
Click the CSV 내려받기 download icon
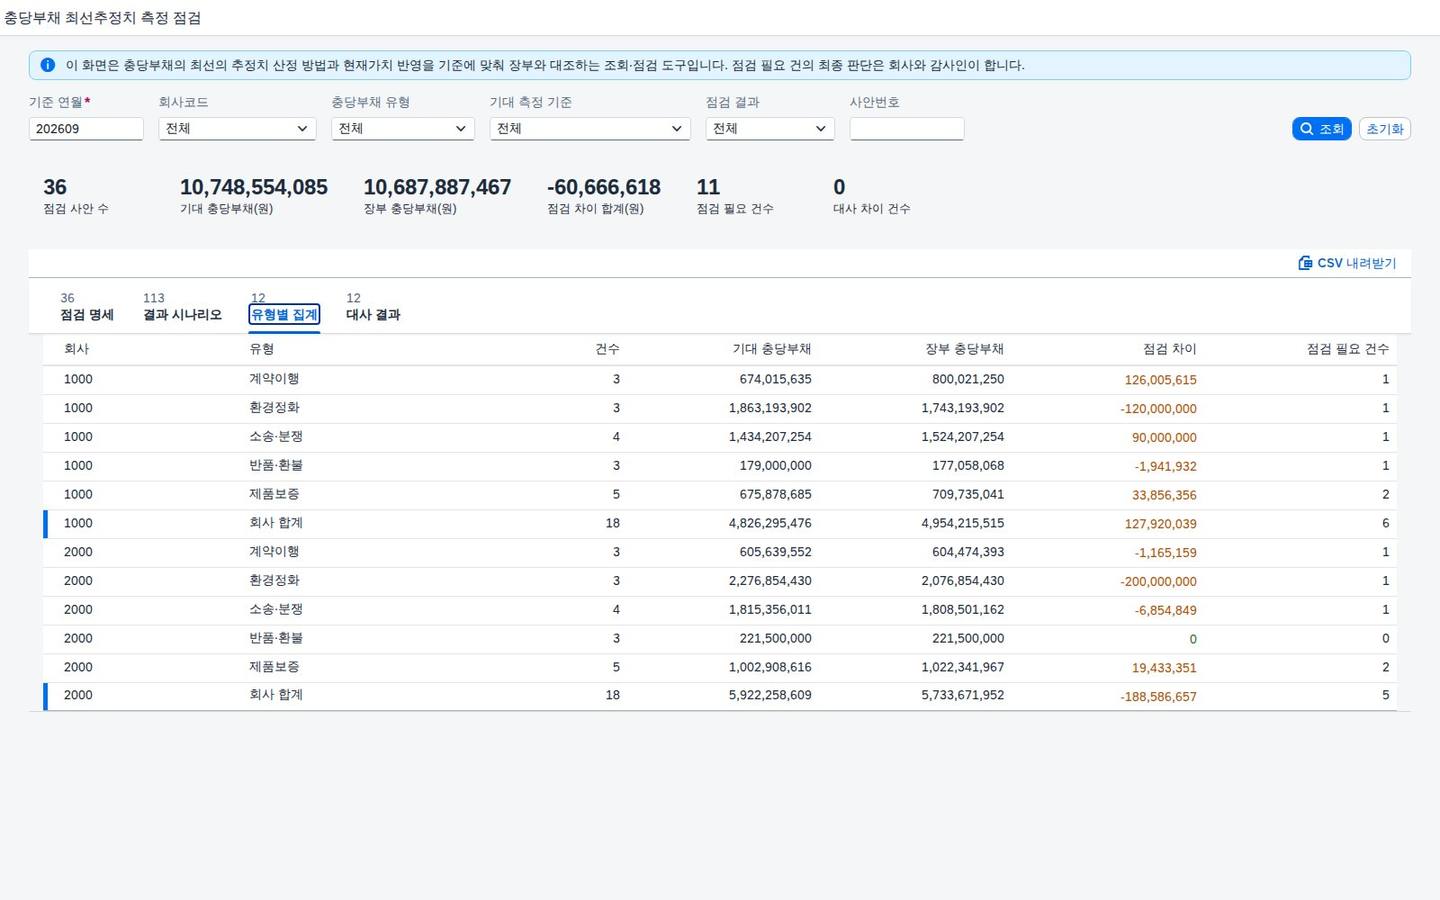point(1305,263)
